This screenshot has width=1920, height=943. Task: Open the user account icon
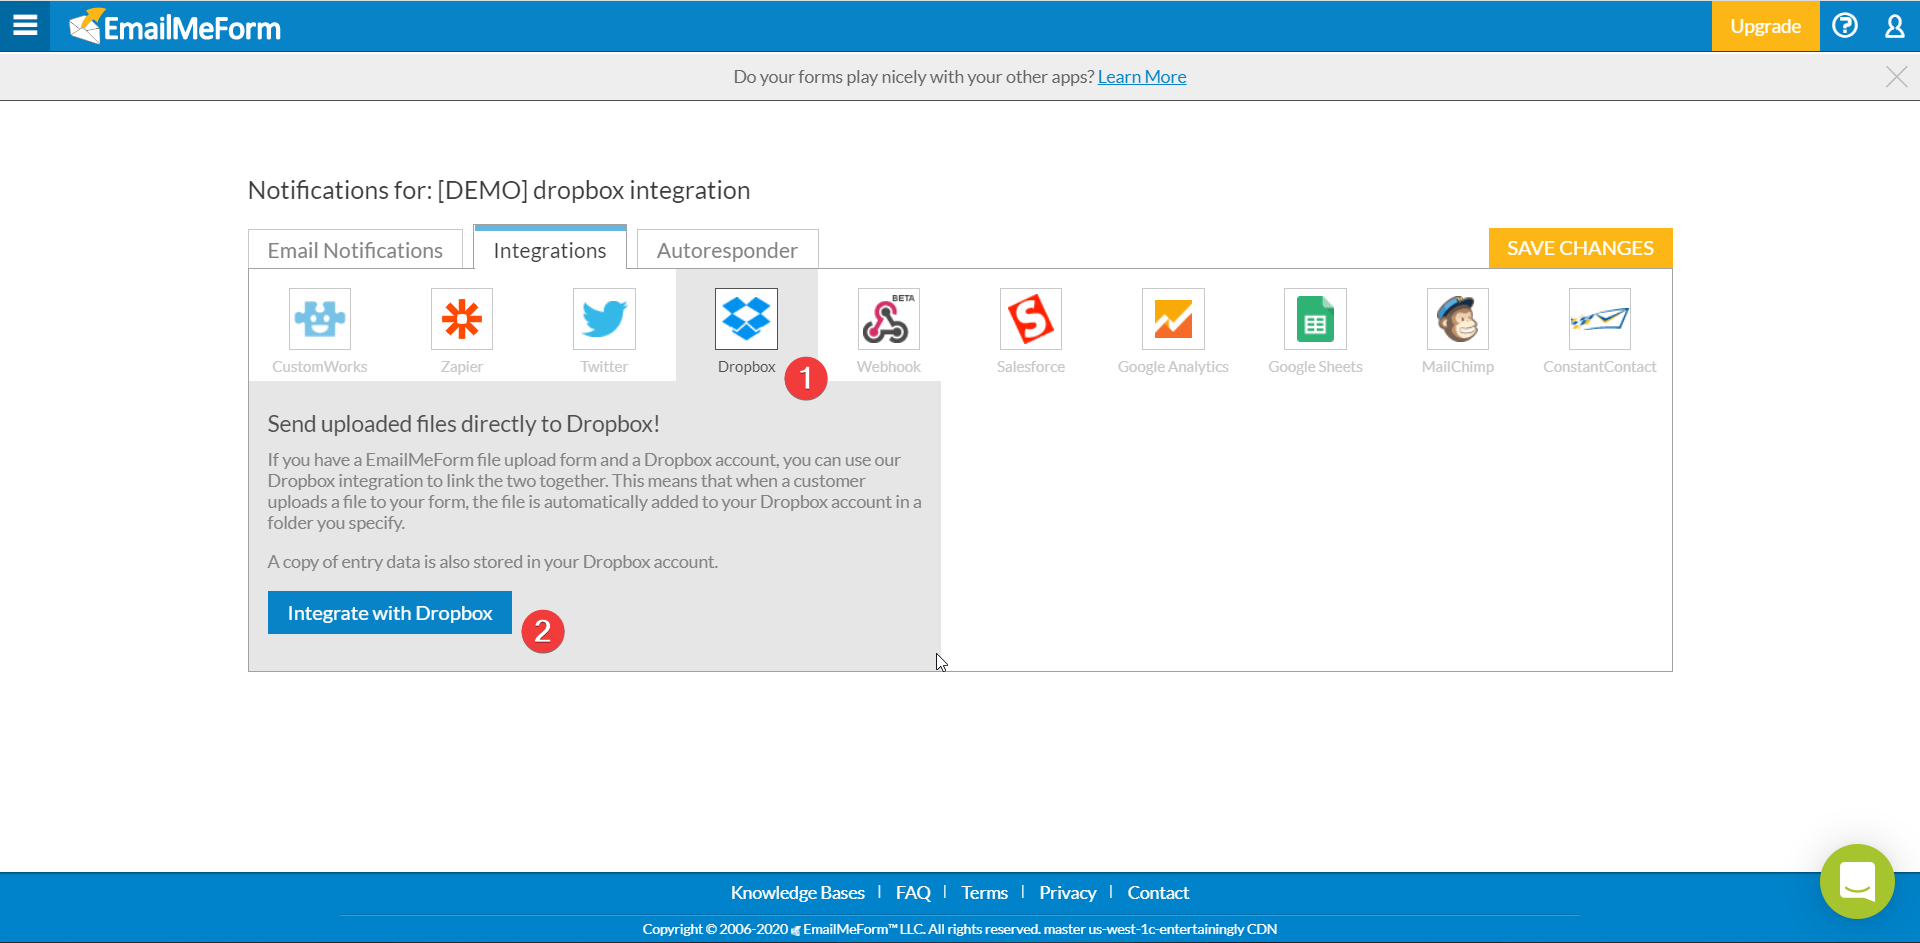1894,26
